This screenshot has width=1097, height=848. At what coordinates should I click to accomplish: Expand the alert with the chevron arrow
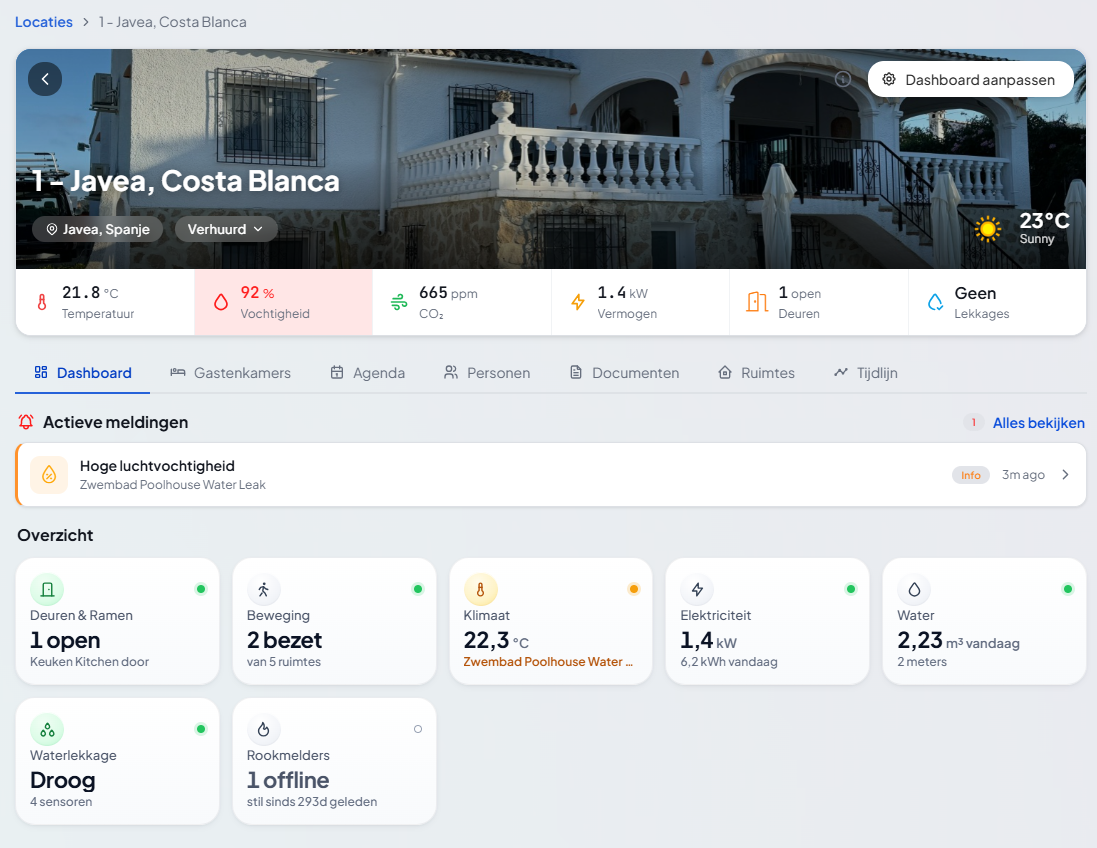coord(1066,474)
